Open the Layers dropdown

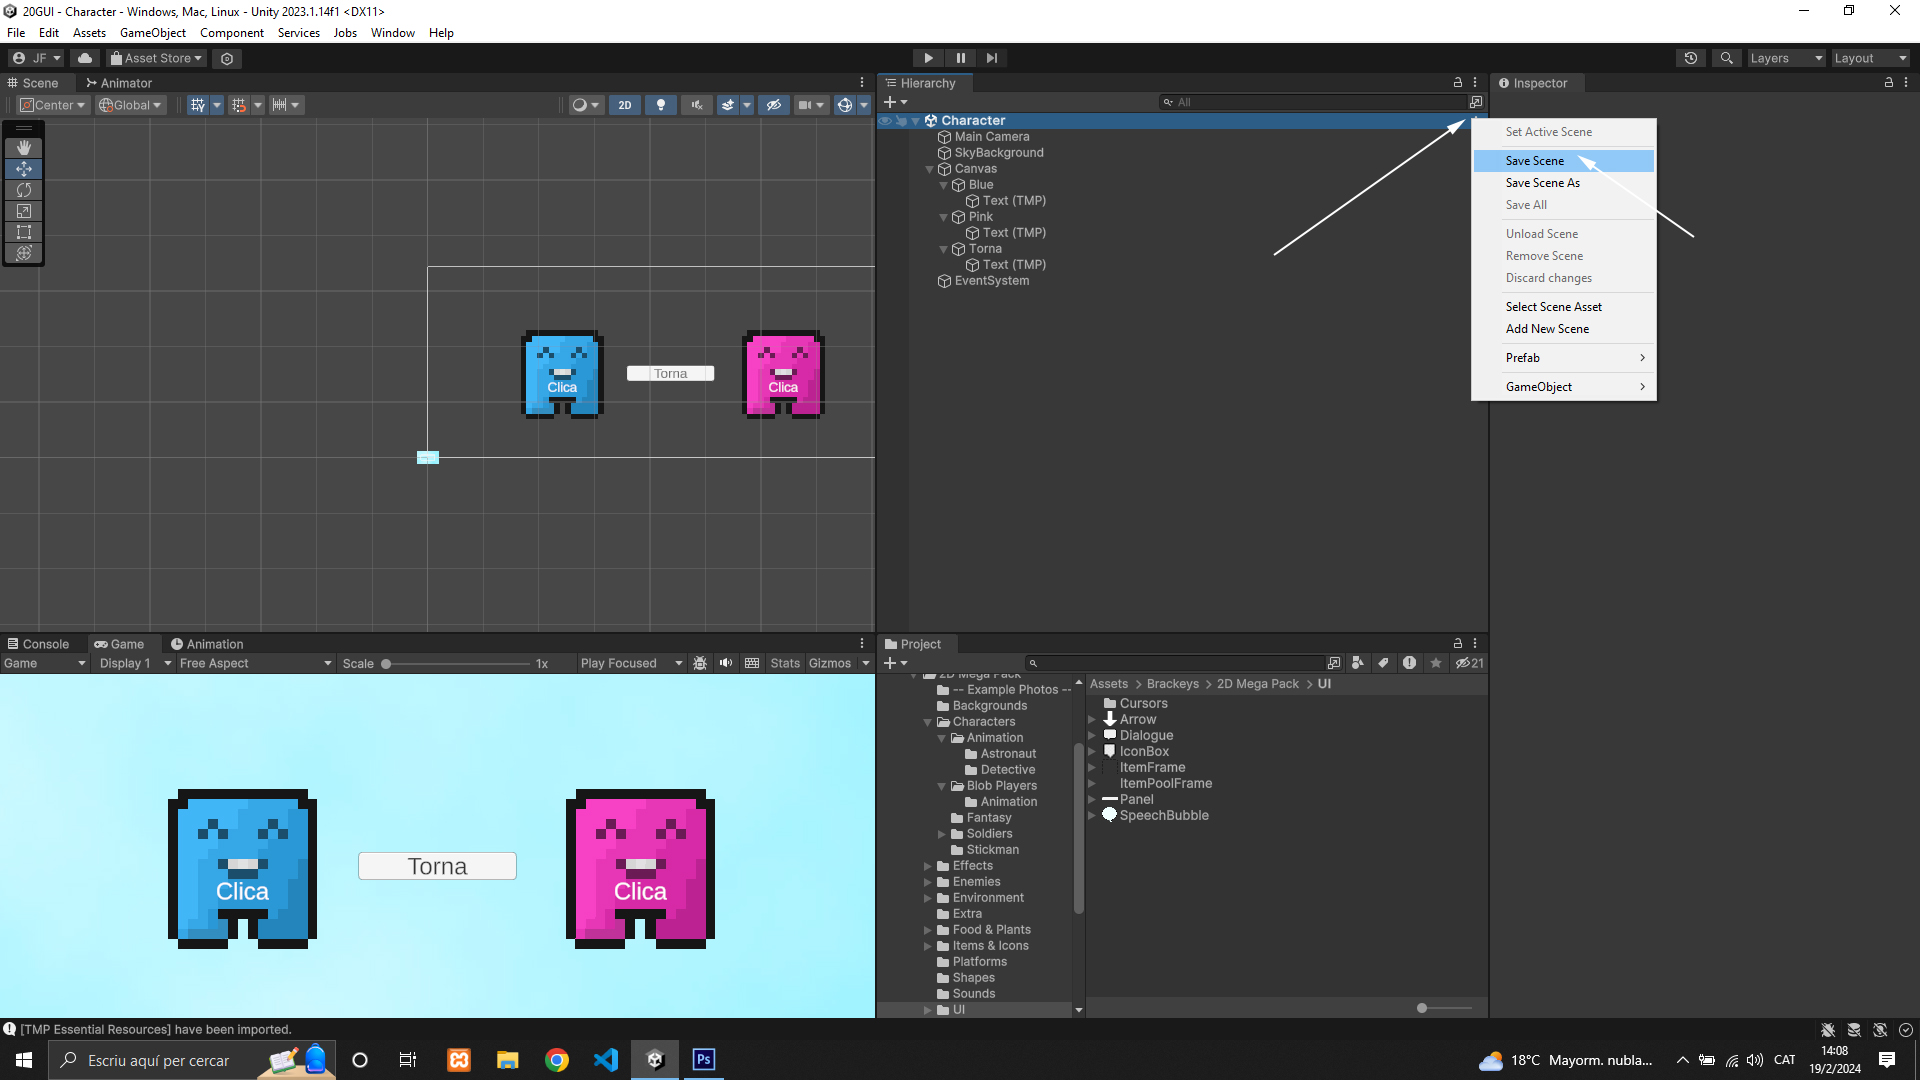tap(1785, 58)
